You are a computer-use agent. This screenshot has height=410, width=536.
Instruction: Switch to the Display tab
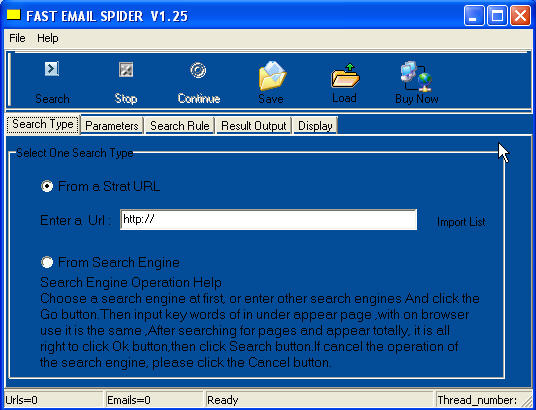315,125
